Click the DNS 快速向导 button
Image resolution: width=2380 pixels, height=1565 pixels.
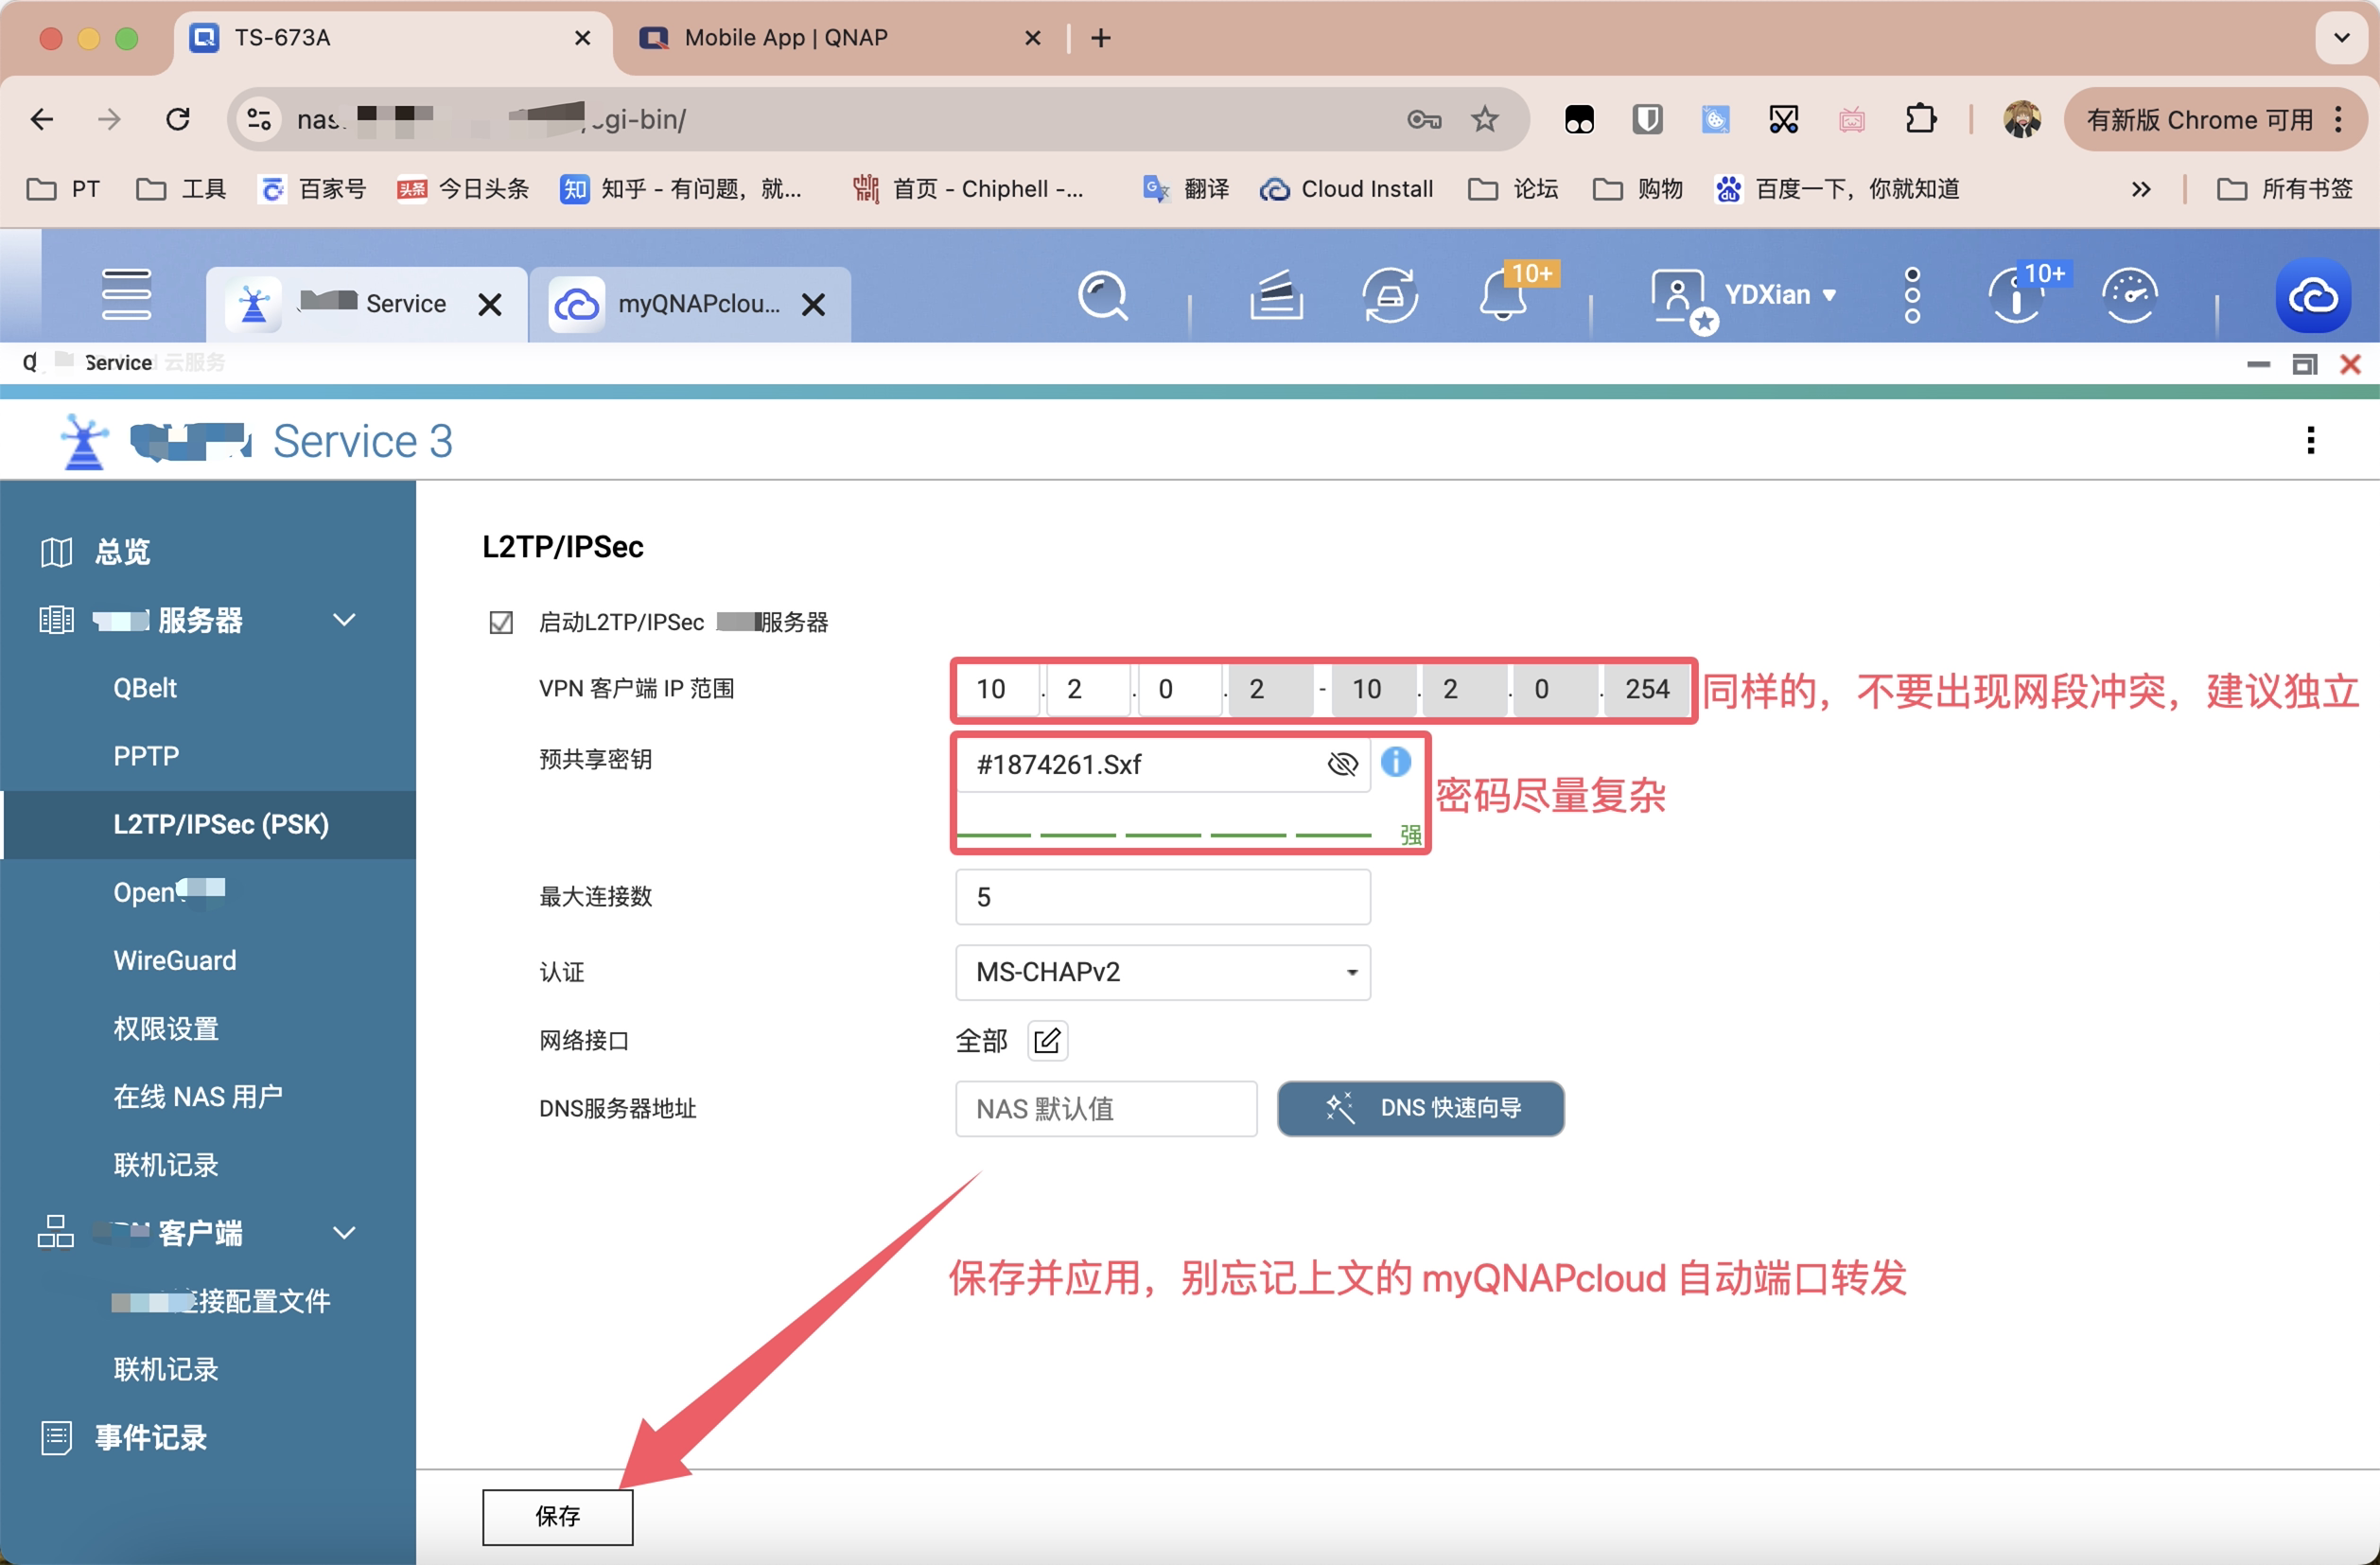pyautogui.click(x=1420, y=1108)
